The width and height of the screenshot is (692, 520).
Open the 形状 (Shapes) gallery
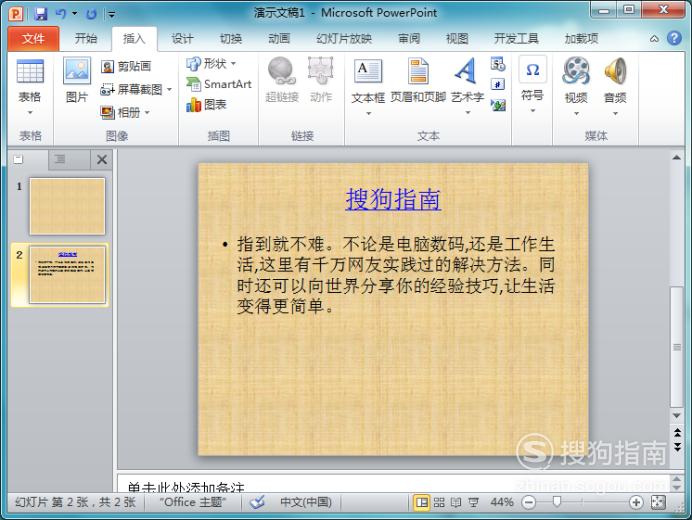pos(206,64)
